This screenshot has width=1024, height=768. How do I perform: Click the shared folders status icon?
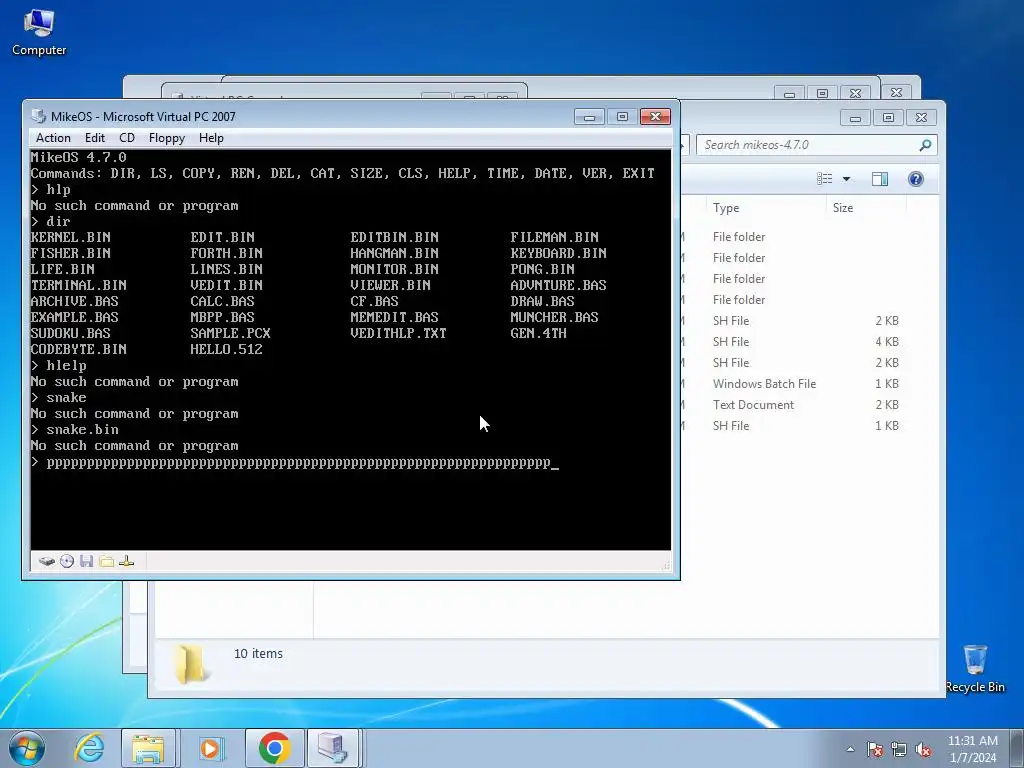point(106,561)
